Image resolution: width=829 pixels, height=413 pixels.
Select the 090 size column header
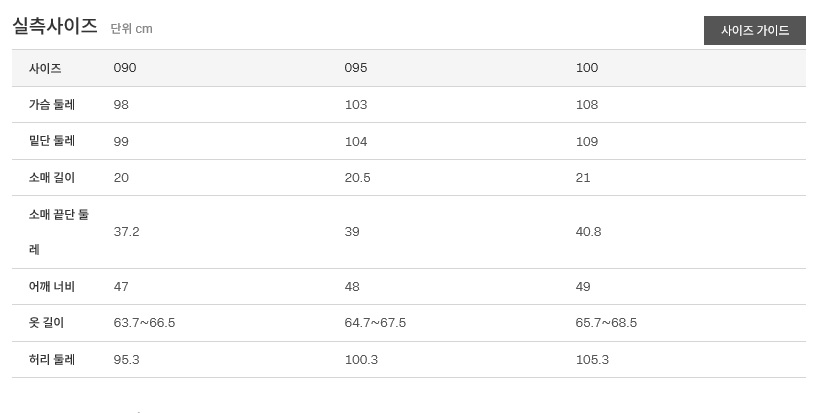point(125,68)
